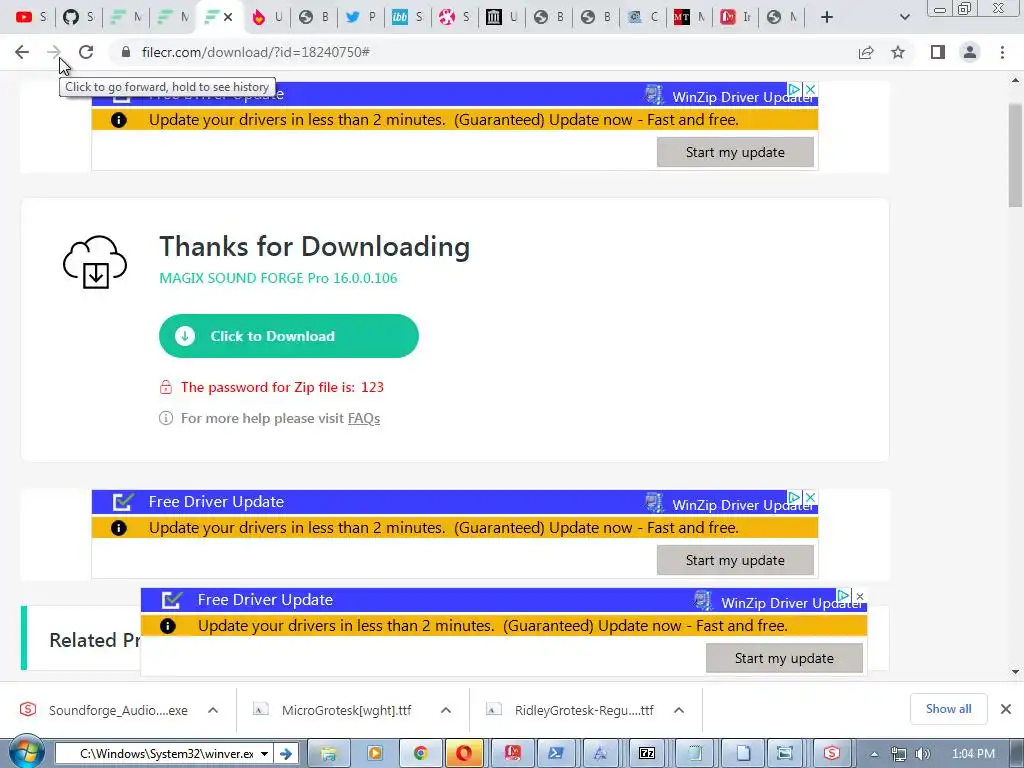
Task: Click Show all downloads
Action: tap(948, 709)
